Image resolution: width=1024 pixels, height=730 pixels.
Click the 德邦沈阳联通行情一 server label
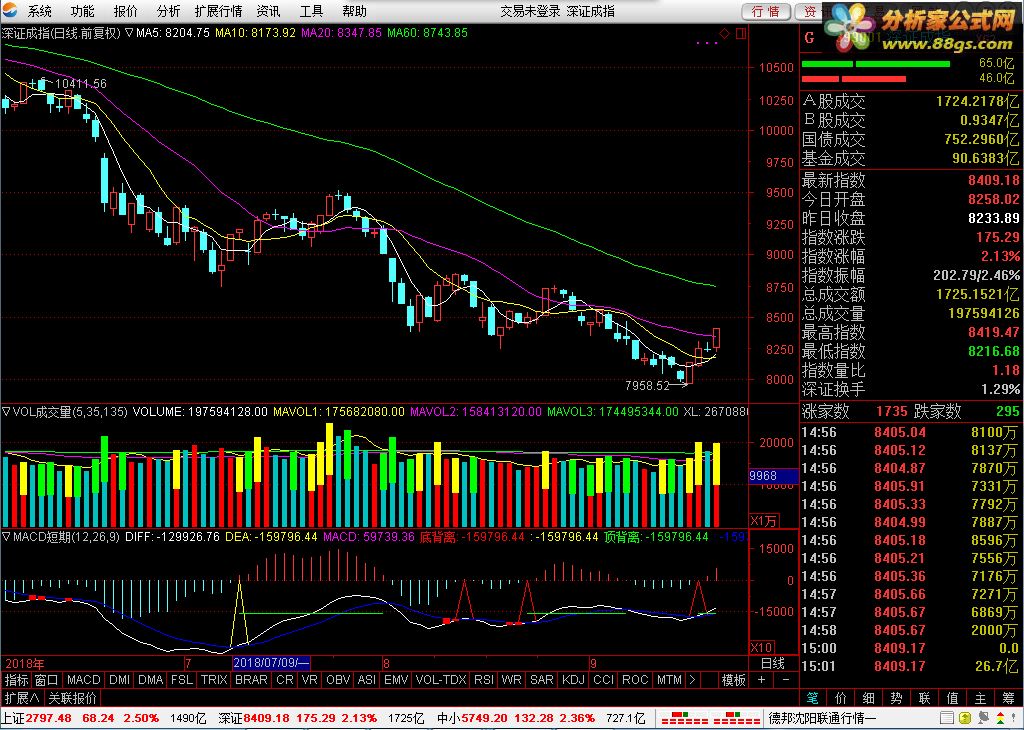coord(822,718)
